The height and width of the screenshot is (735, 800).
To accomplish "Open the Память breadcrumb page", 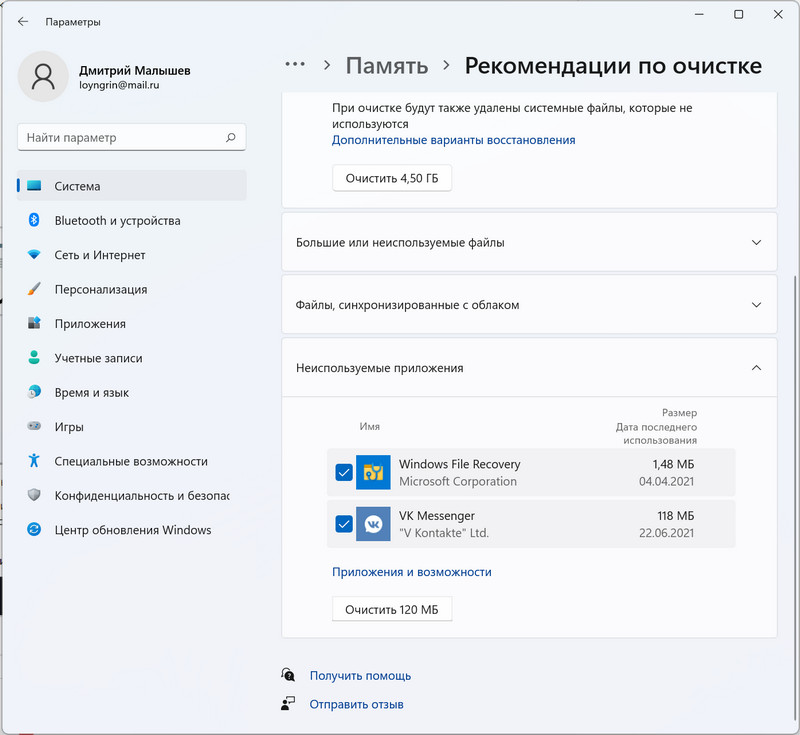I will point(386,65).
